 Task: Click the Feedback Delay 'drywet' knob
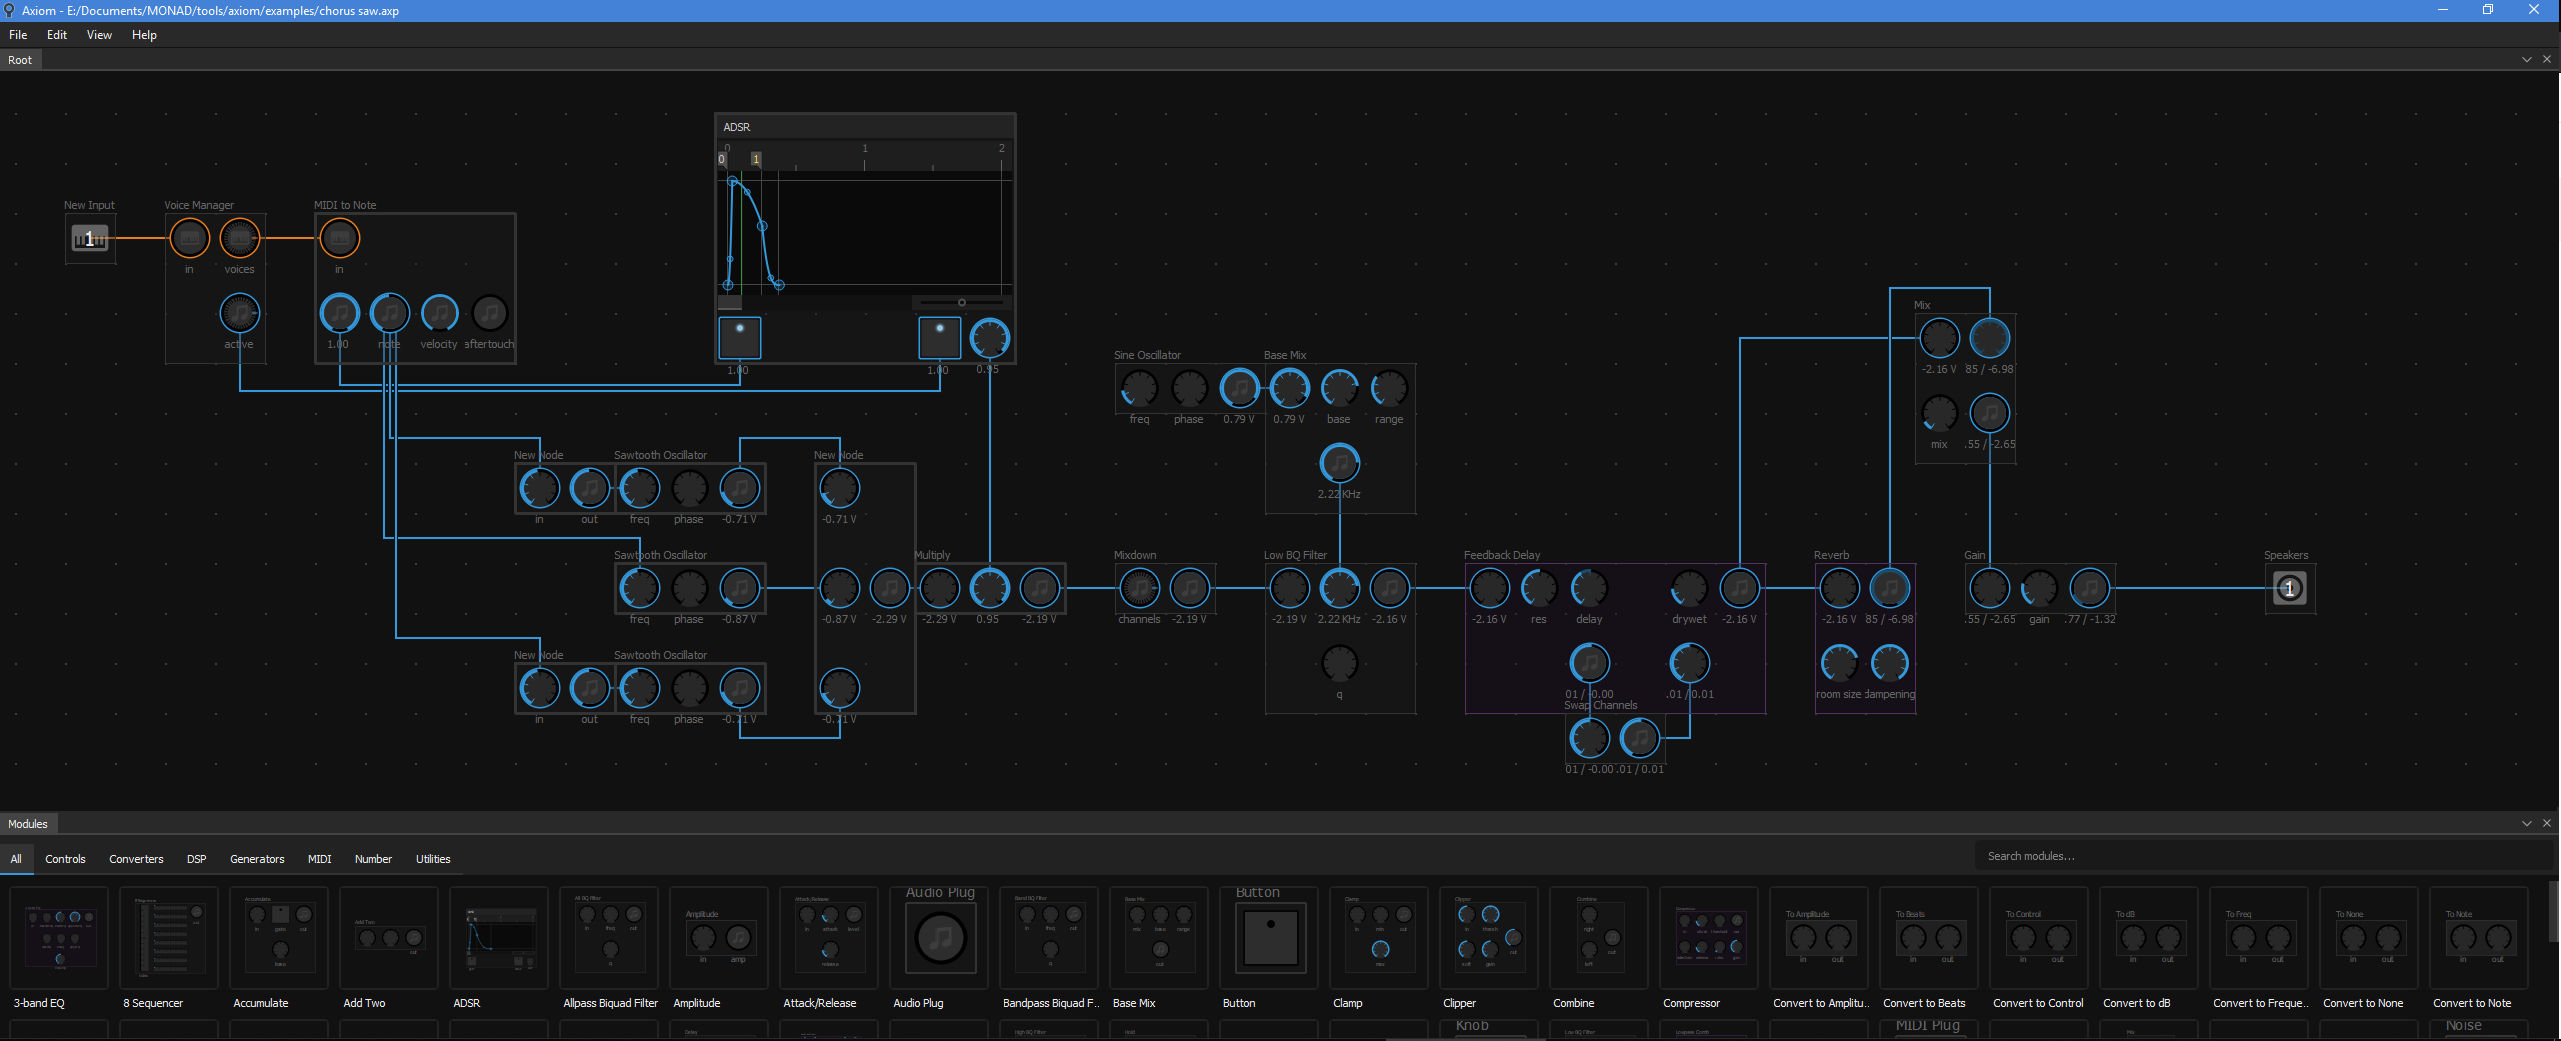pyautogui.click(x=1689, y=588)
